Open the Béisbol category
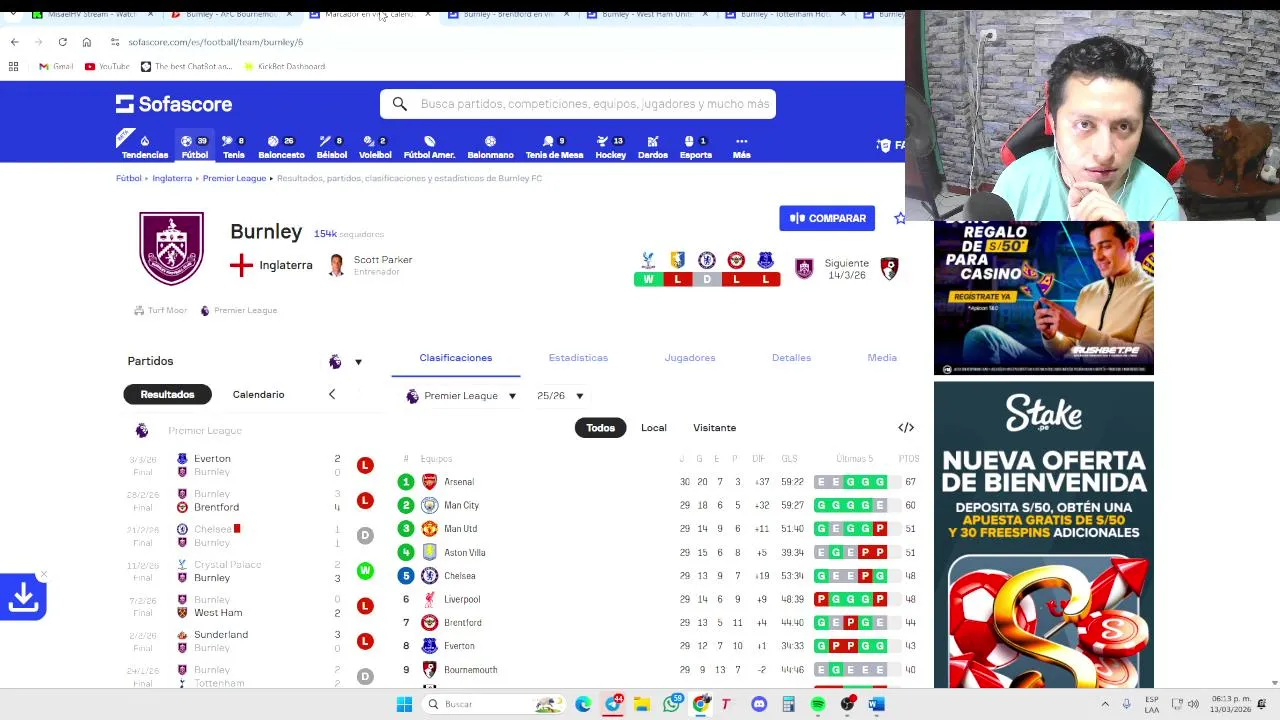Screen dimensions: 1280x720 [331, 147]
